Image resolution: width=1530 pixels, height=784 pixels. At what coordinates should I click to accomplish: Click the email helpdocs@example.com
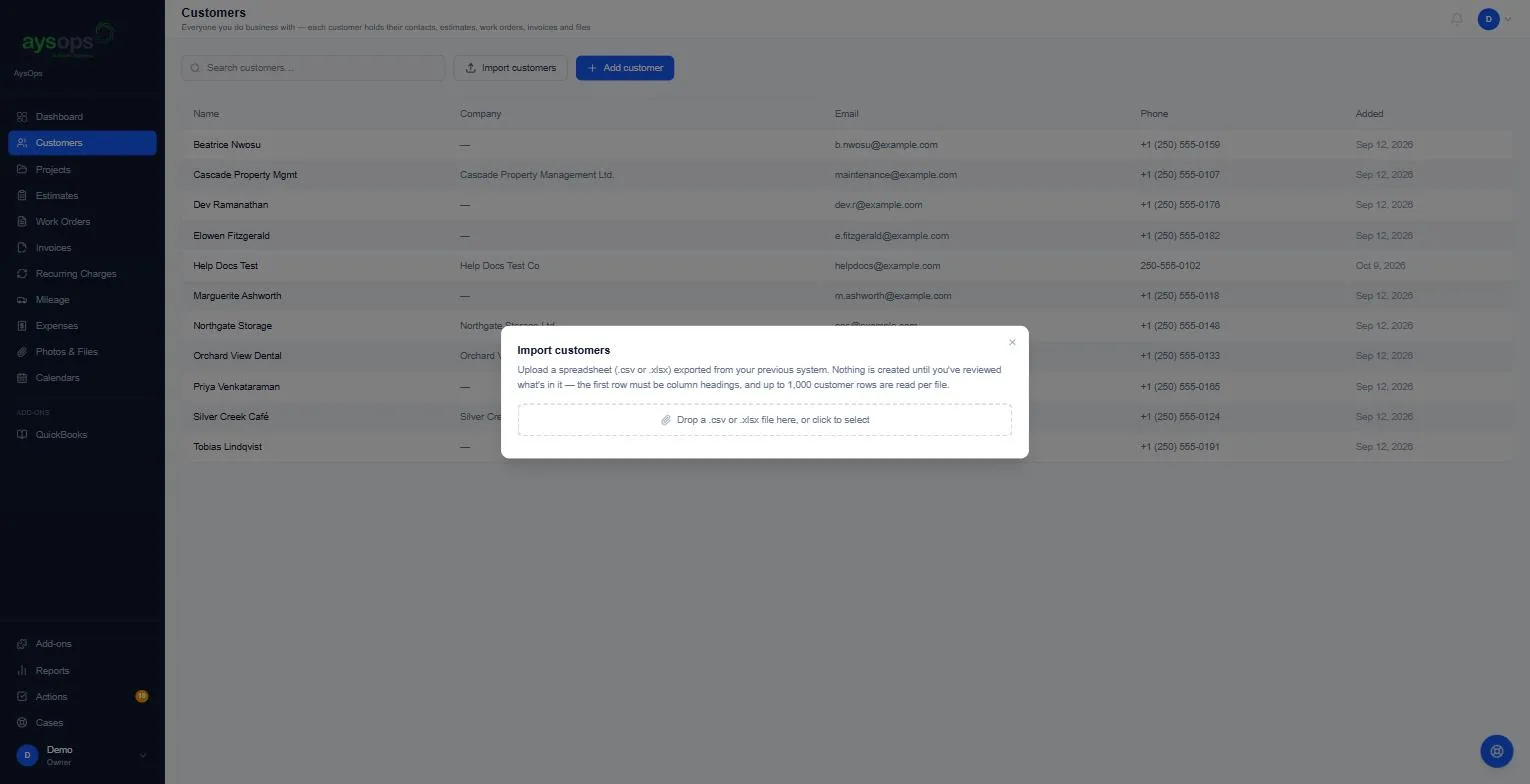888,266
